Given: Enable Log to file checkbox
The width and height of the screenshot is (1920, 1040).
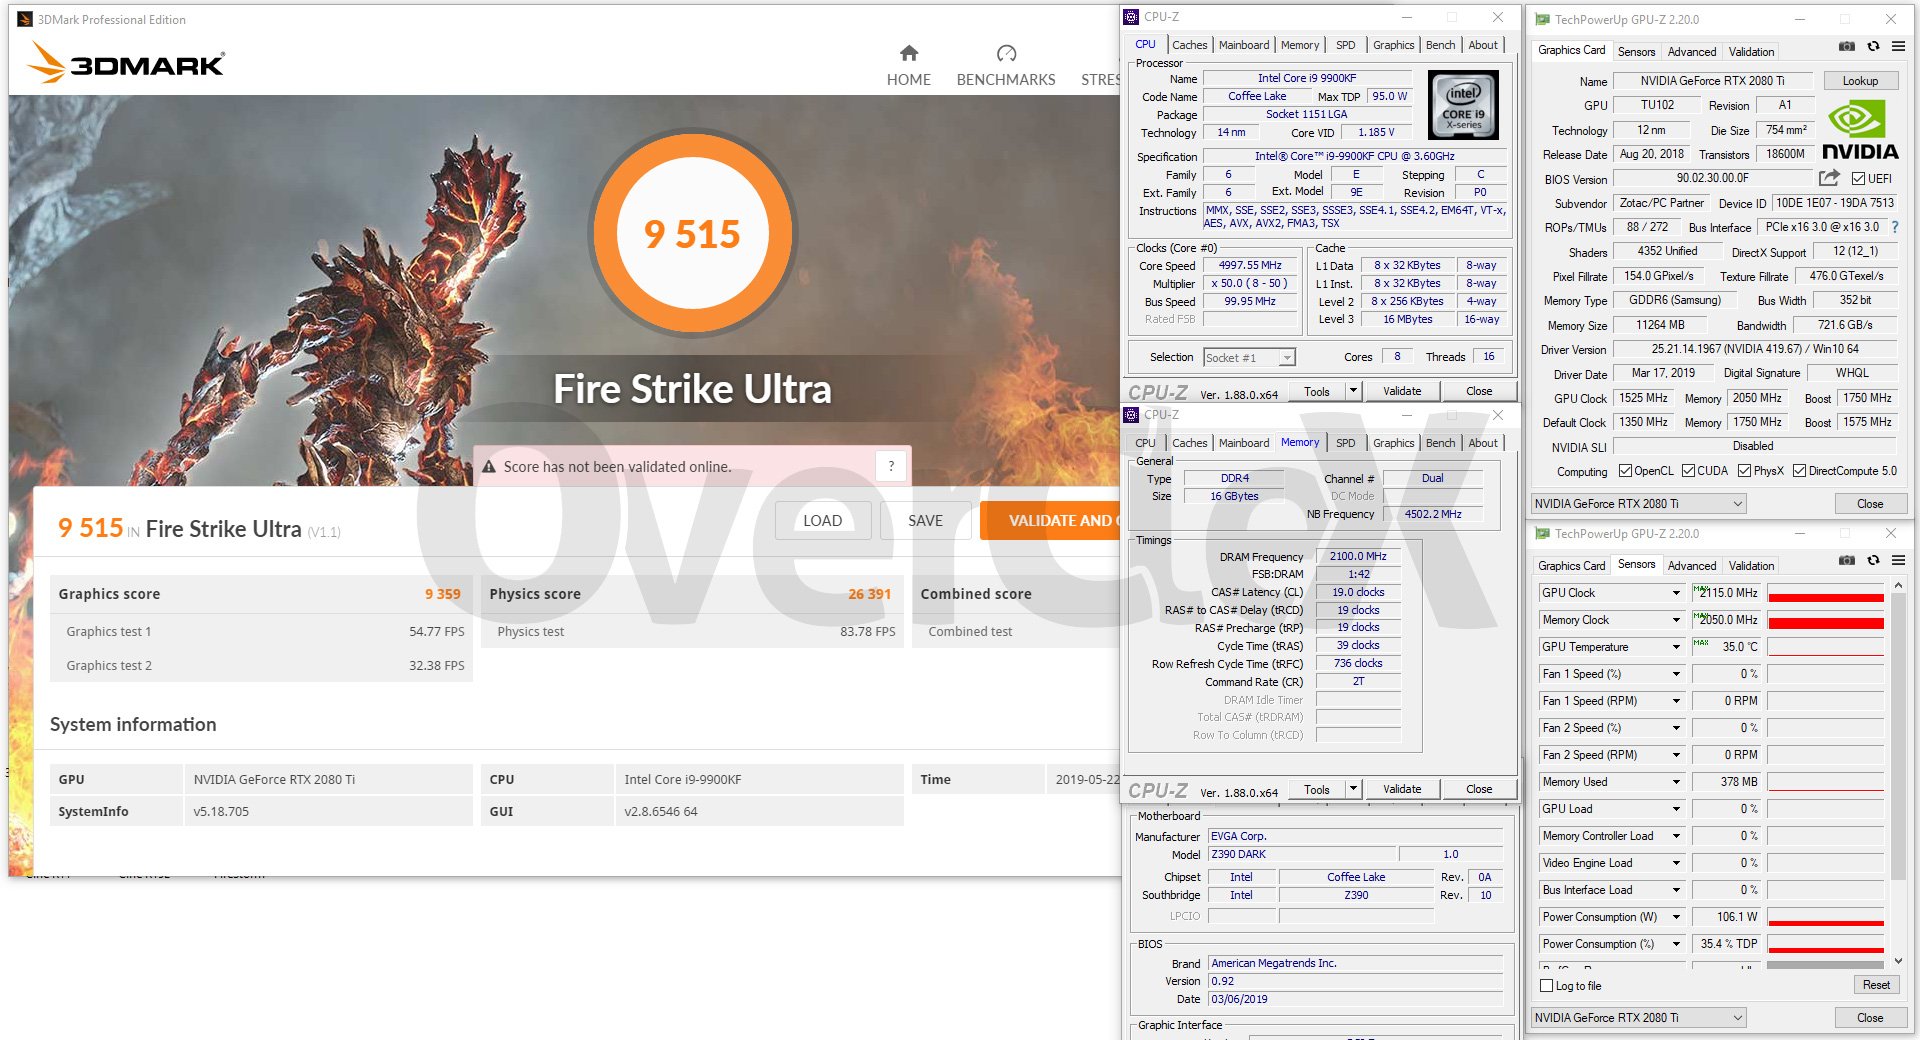Looking at the screenshot, I should [x=1547, y=986].
